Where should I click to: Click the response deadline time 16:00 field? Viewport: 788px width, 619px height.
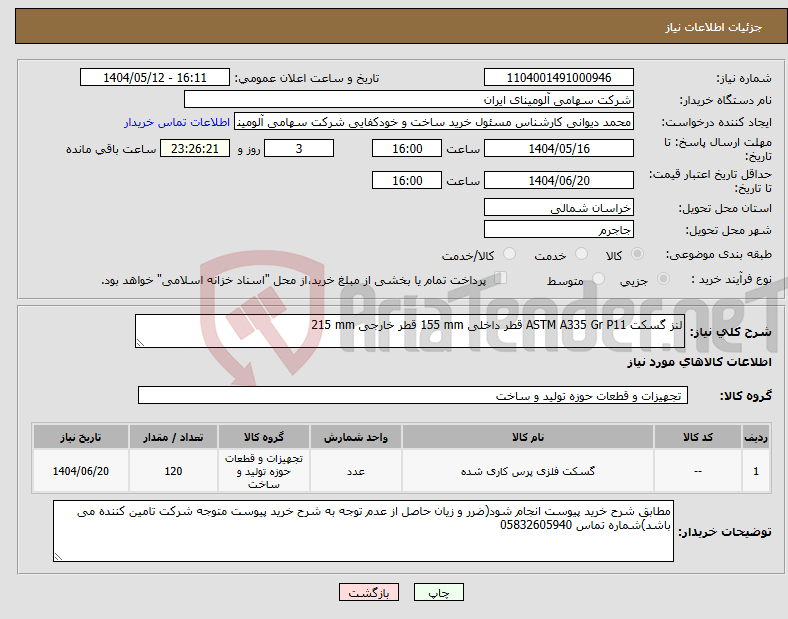pos(407,149)
